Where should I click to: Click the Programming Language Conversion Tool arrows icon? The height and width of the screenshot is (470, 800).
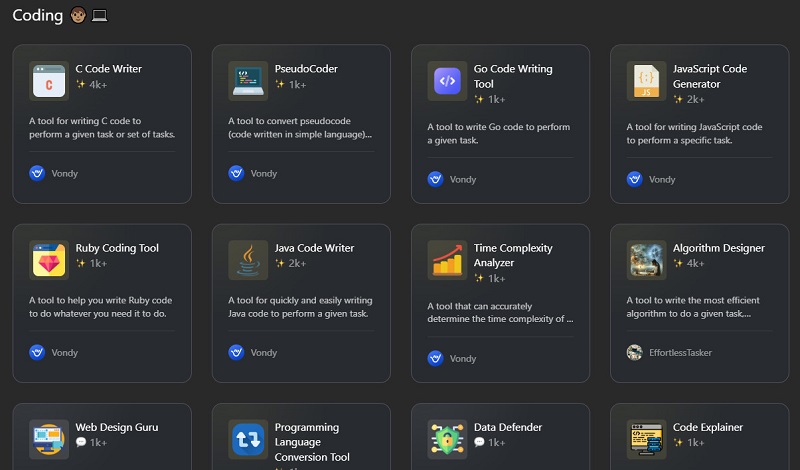pyautogui.click(x=248, y=439)
